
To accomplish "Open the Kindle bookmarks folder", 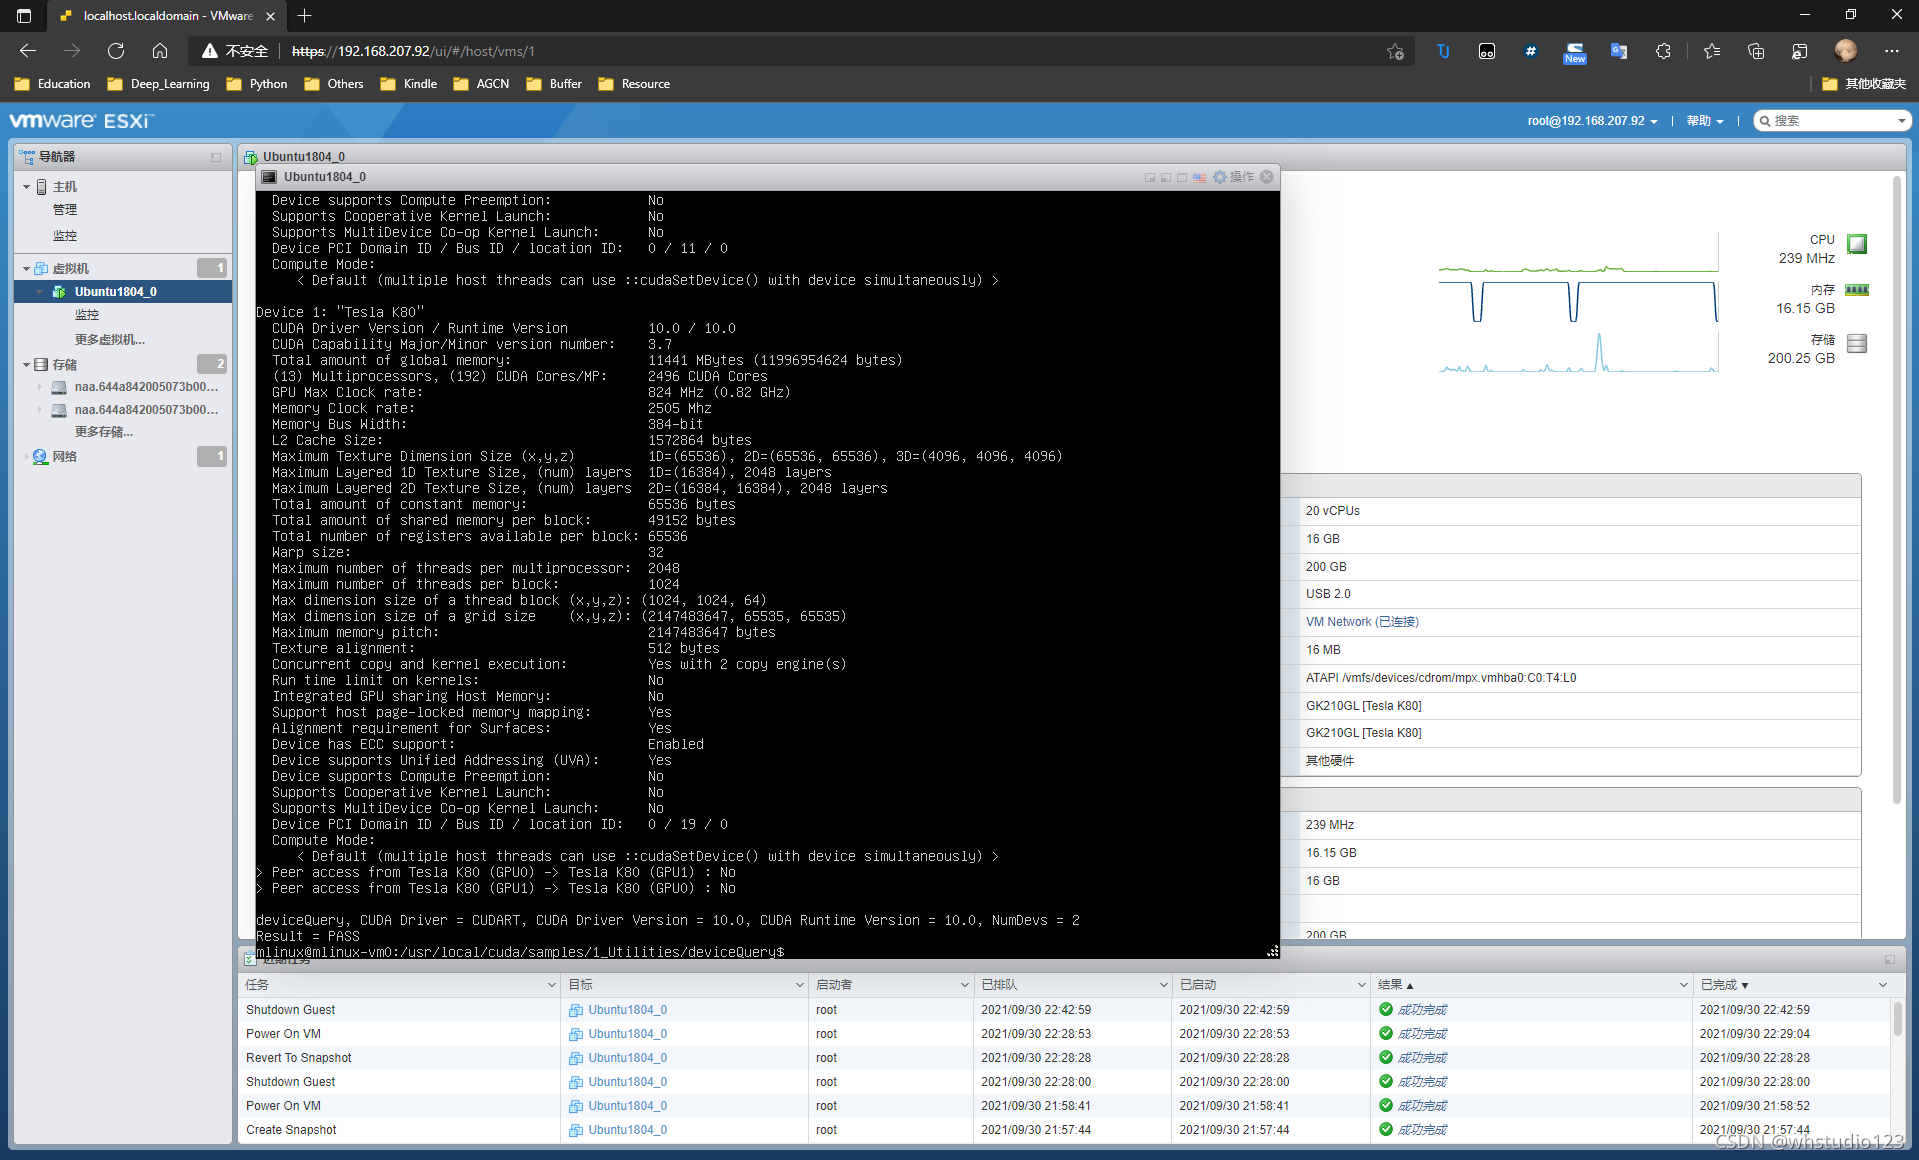I will [x=409, y=84].
